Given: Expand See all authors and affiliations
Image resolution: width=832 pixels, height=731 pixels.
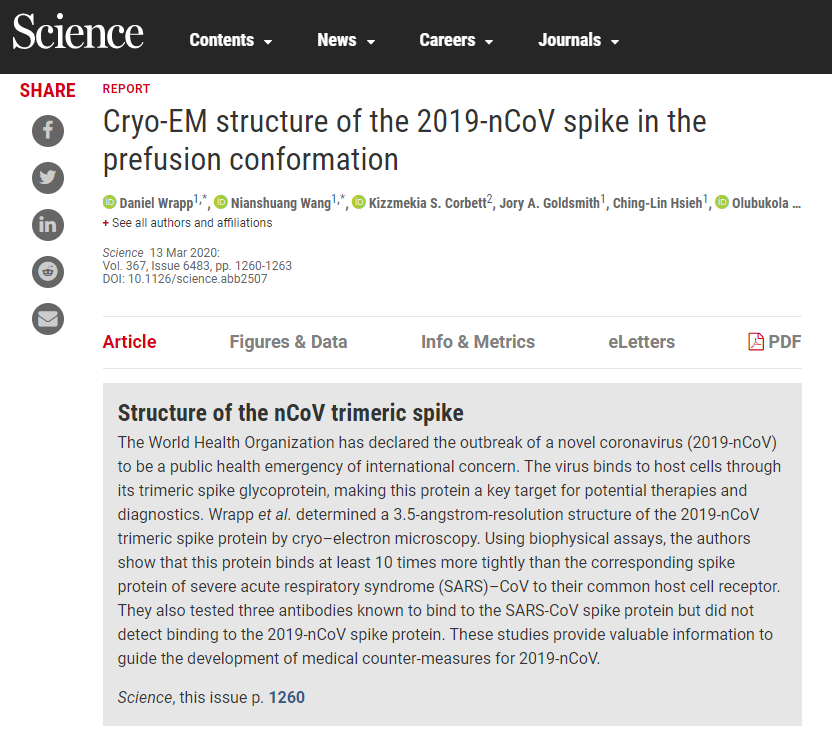Looking at the screenshot, I should point(187,223).
